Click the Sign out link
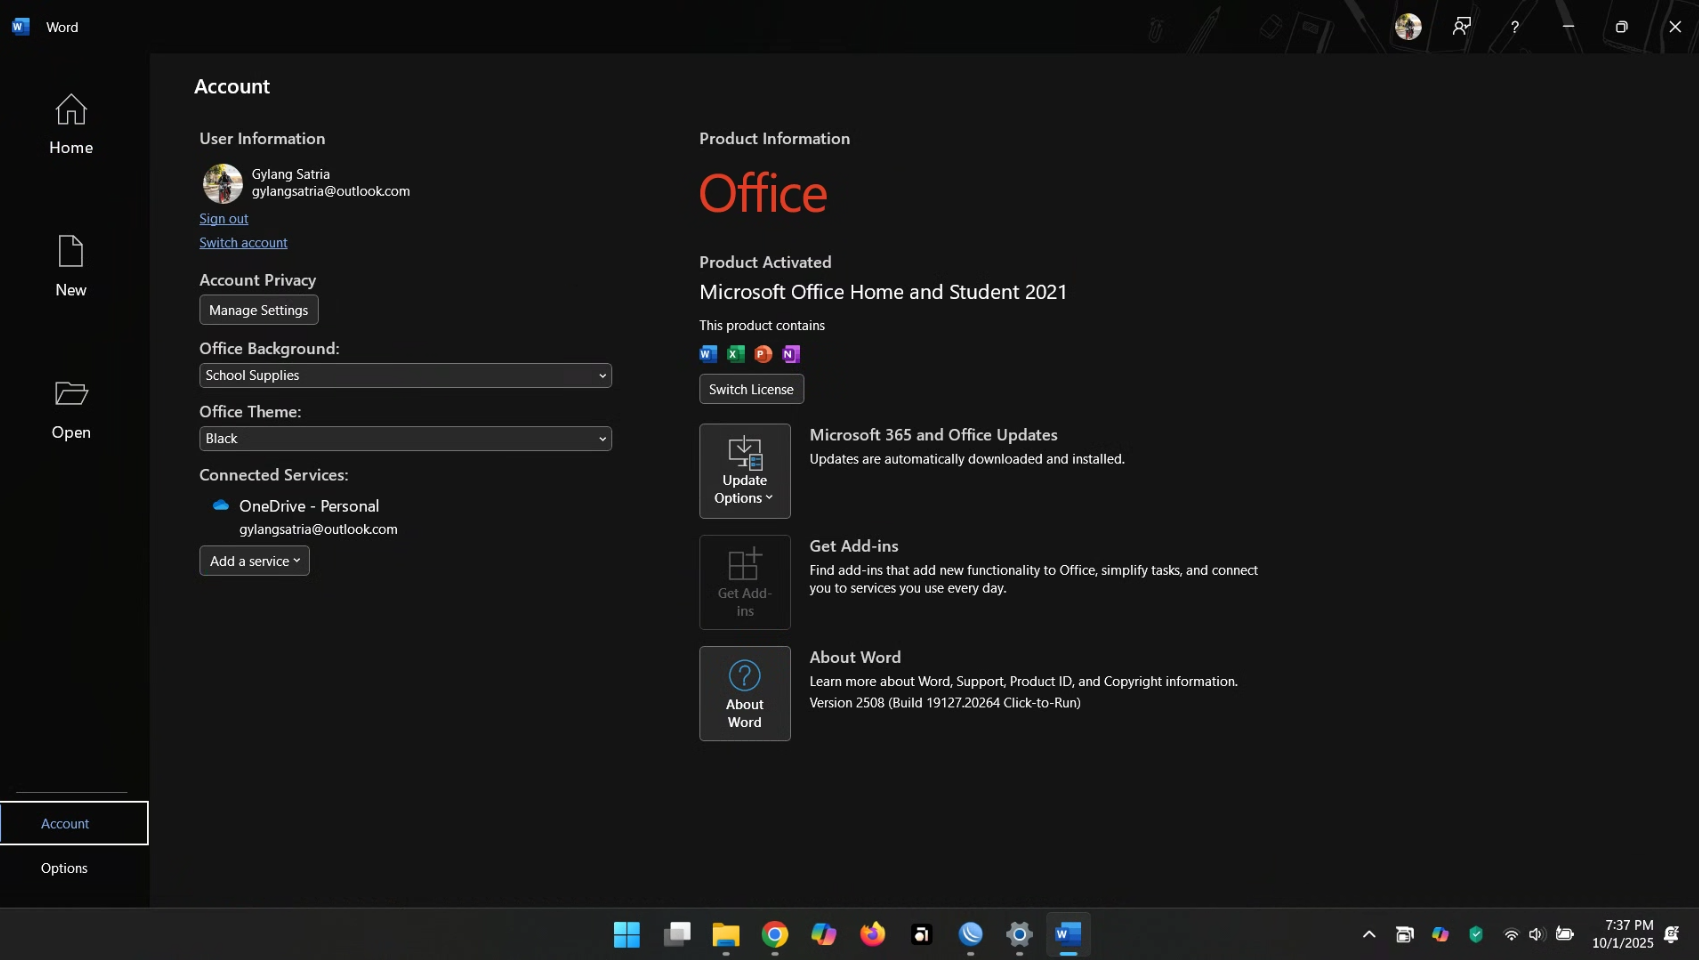 coord(223,219)
